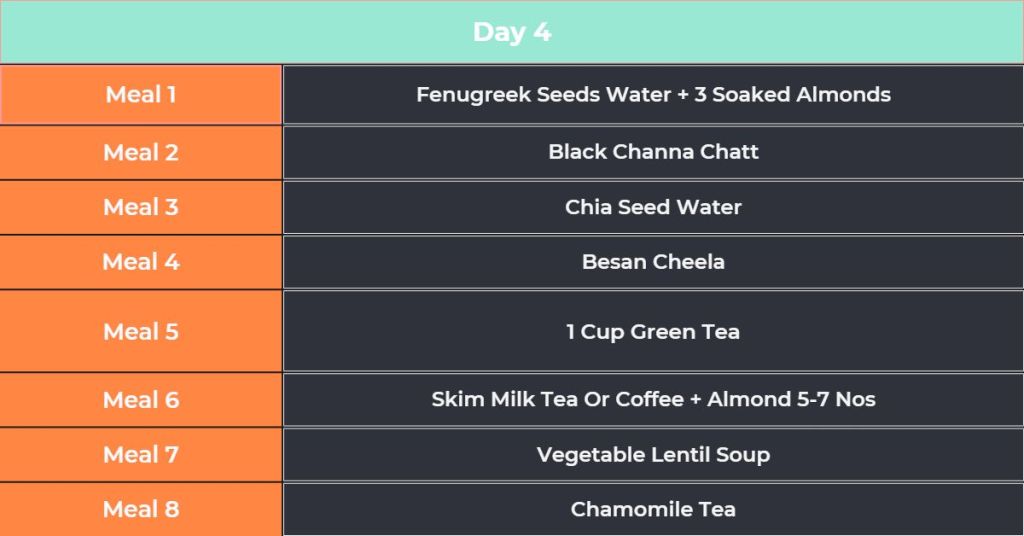The height and width of the screenshot is (536, 1024).
Task: Click the text Almond 5-7 Nos
Action: point(791,399)
